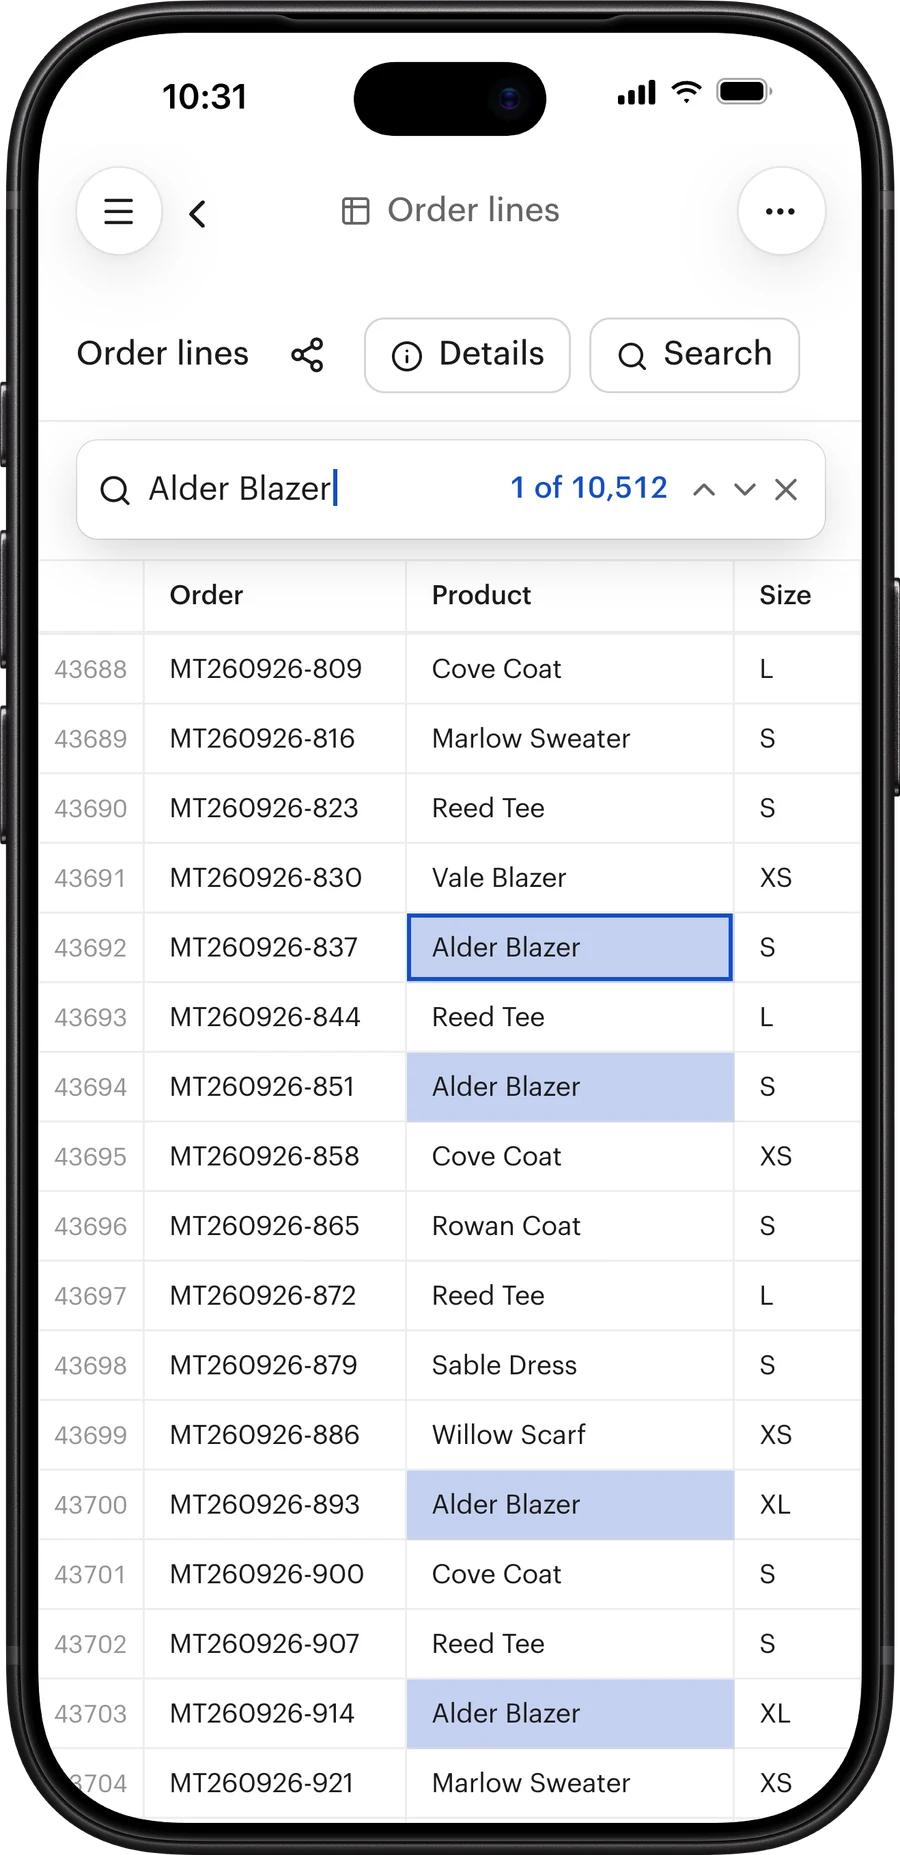900x1855 pixels.
Task: Select the Order column header
Action: (x=275, y=595)
